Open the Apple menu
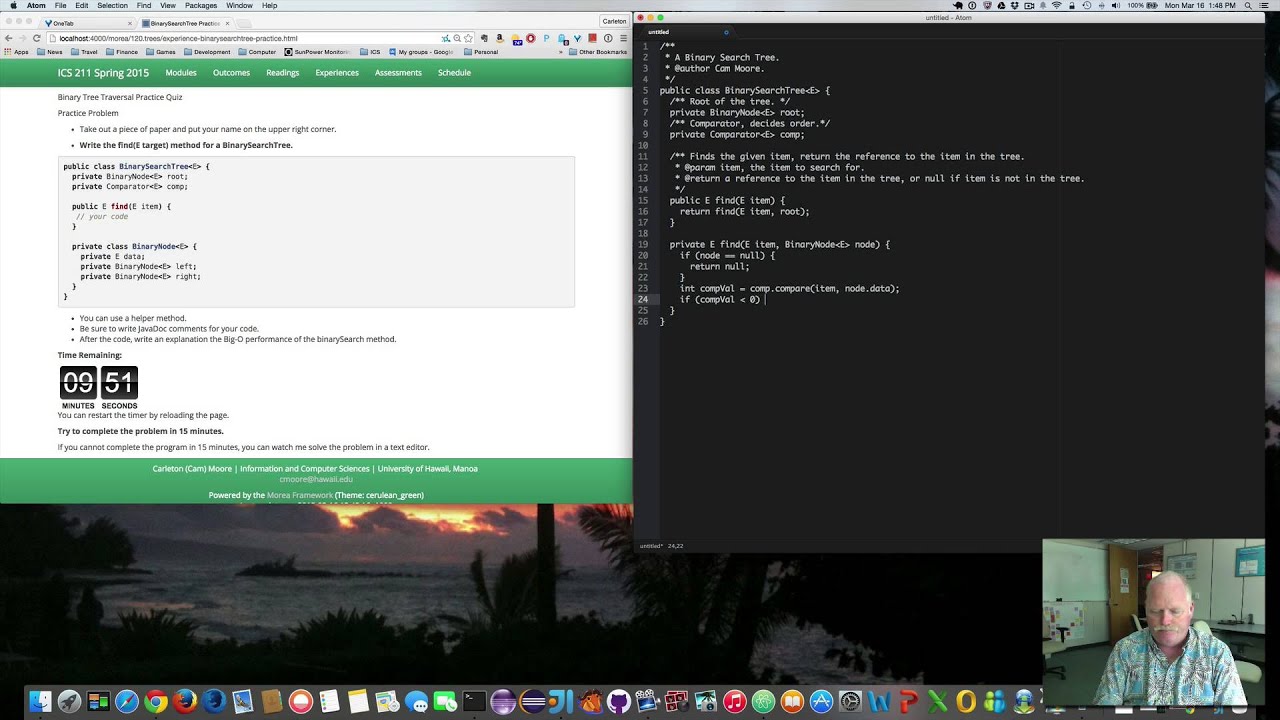 [13, 6]
